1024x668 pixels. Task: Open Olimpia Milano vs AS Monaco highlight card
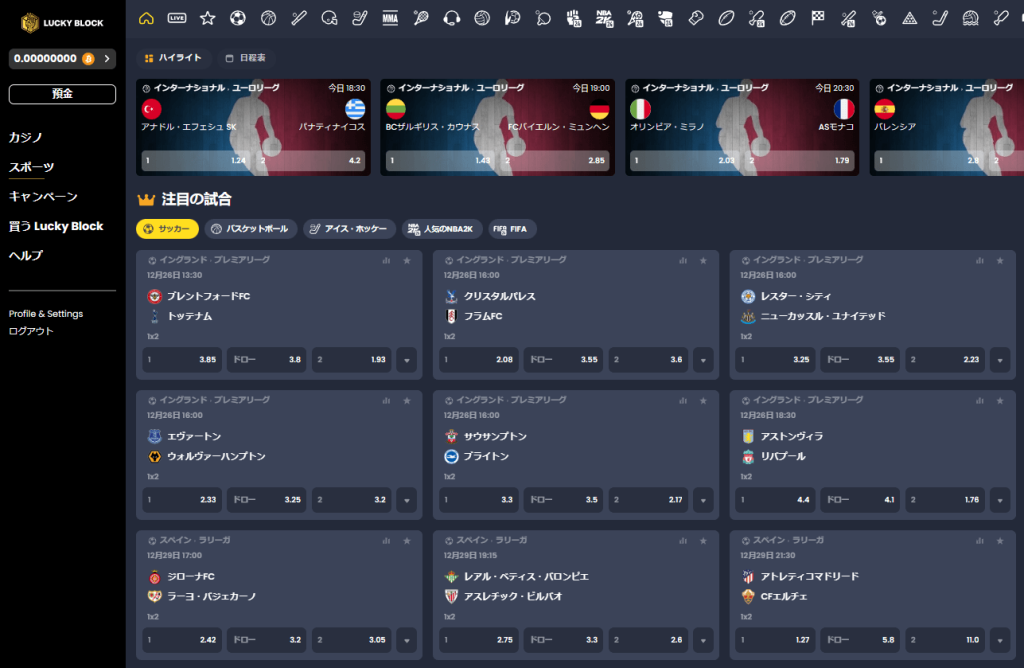coord(742,127)
